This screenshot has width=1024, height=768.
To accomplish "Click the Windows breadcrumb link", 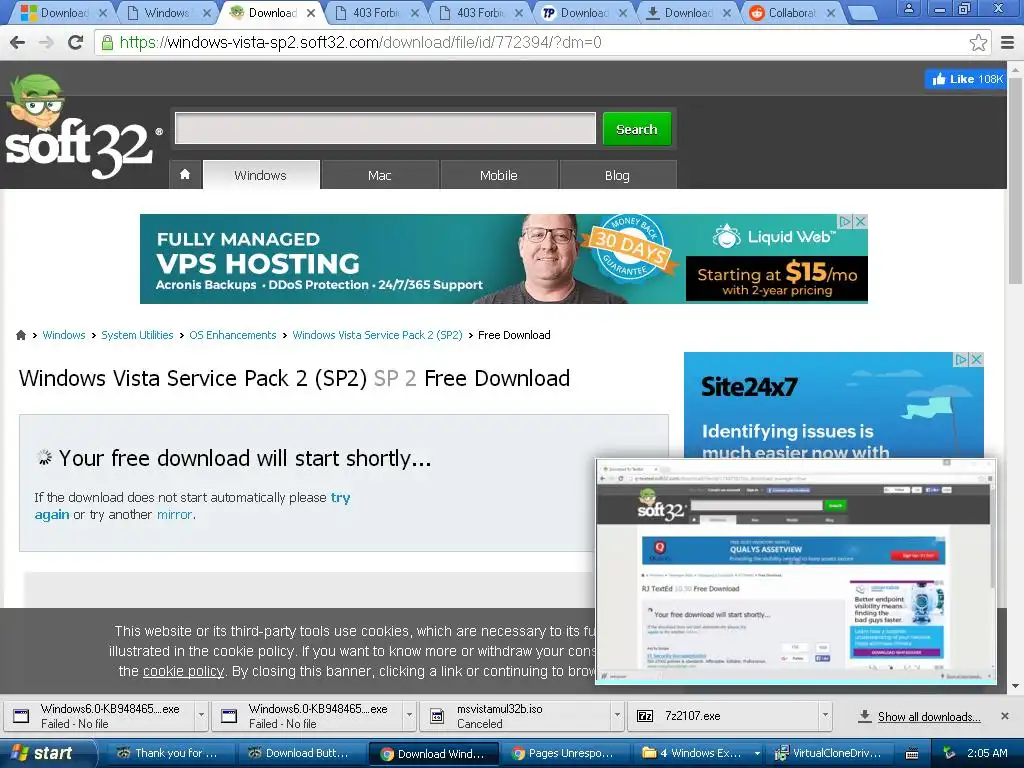I will [64, 335].
